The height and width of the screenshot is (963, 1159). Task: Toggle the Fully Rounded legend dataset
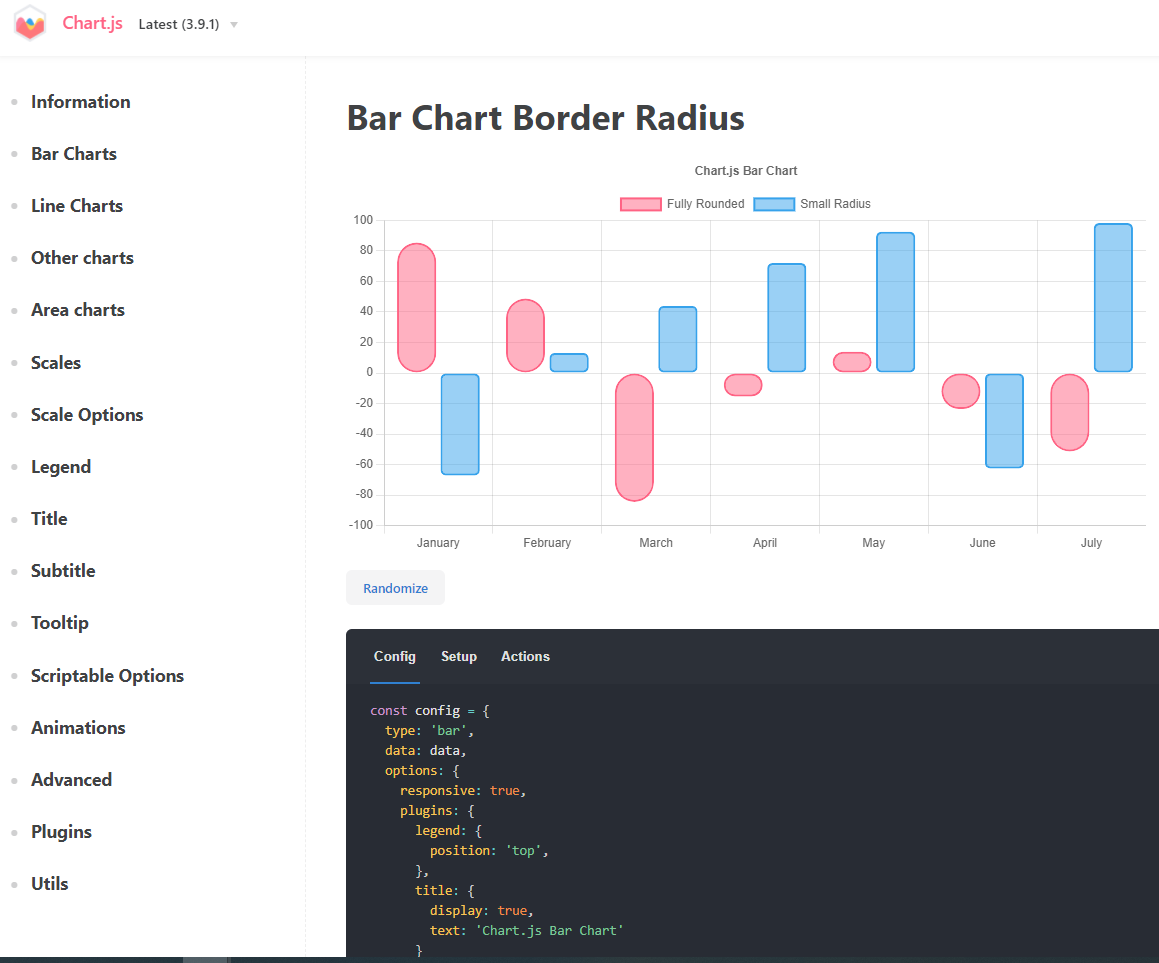tap(705, 204)
